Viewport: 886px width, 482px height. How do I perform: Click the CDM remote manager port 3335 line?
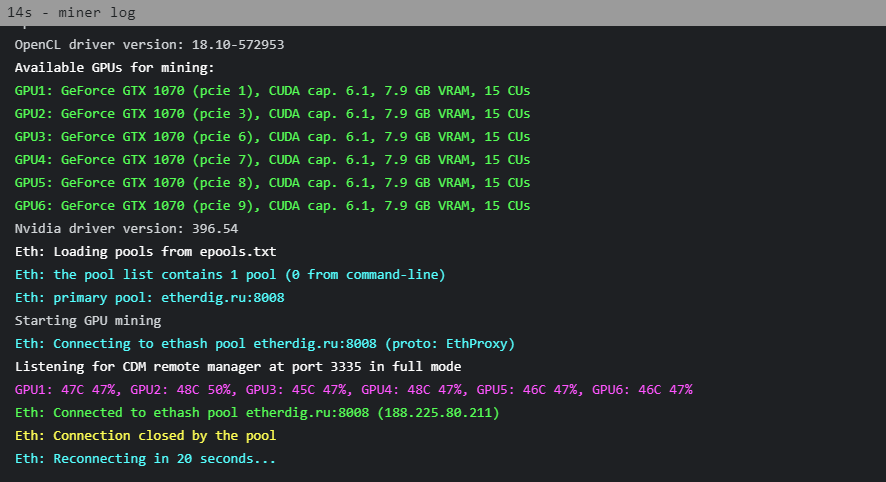[238, 367]
